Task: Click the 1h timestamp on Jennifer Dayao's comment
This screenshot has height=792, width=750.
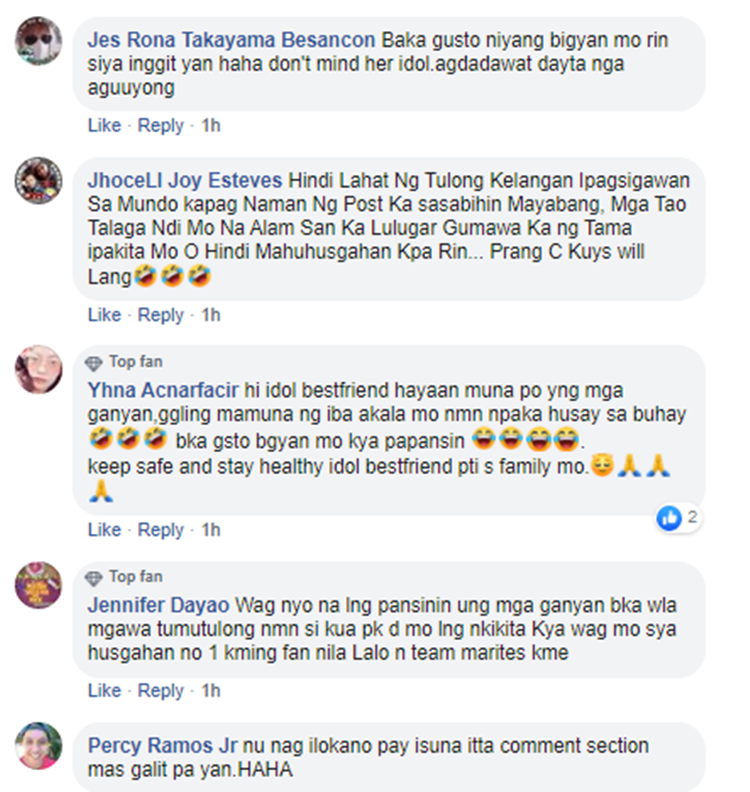Action: 211,690
